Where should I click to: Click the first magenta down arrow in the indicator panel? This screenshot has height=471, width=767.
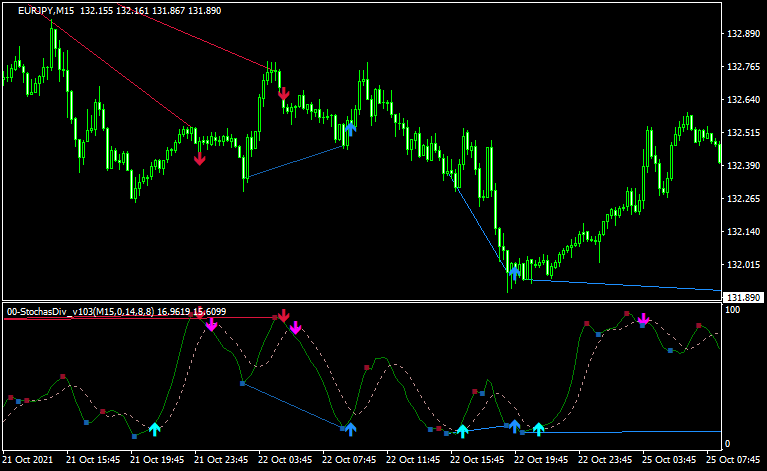tap(212, 325)
